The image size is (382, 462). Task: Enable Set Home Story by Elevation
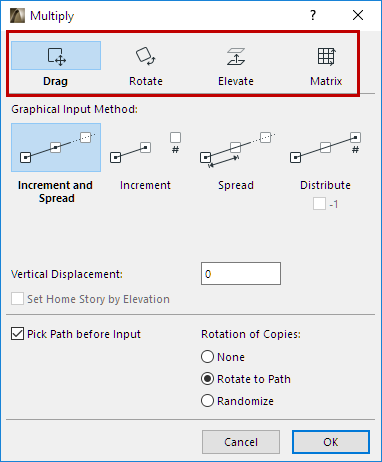click(x=17, y=299)
